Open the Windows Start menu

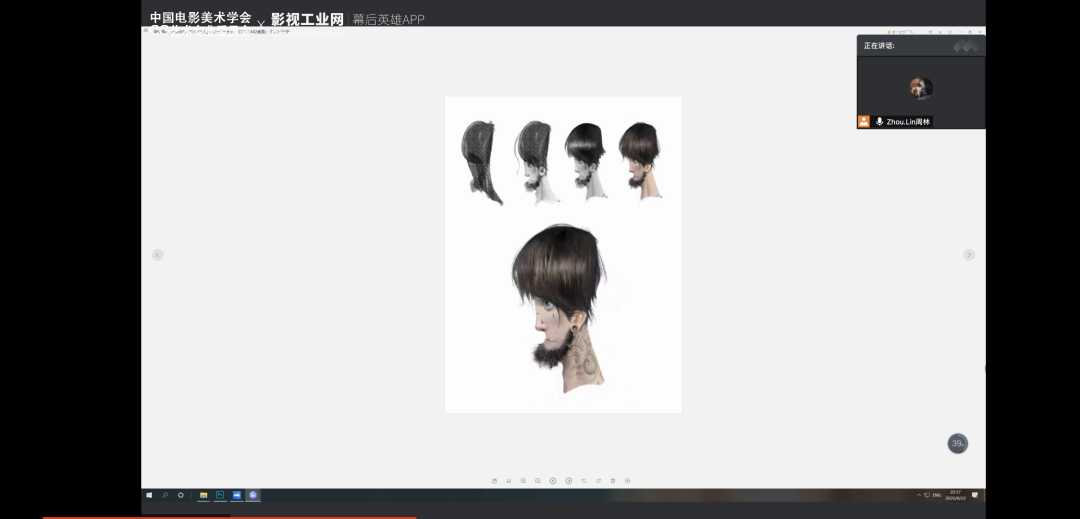[149, 495]
